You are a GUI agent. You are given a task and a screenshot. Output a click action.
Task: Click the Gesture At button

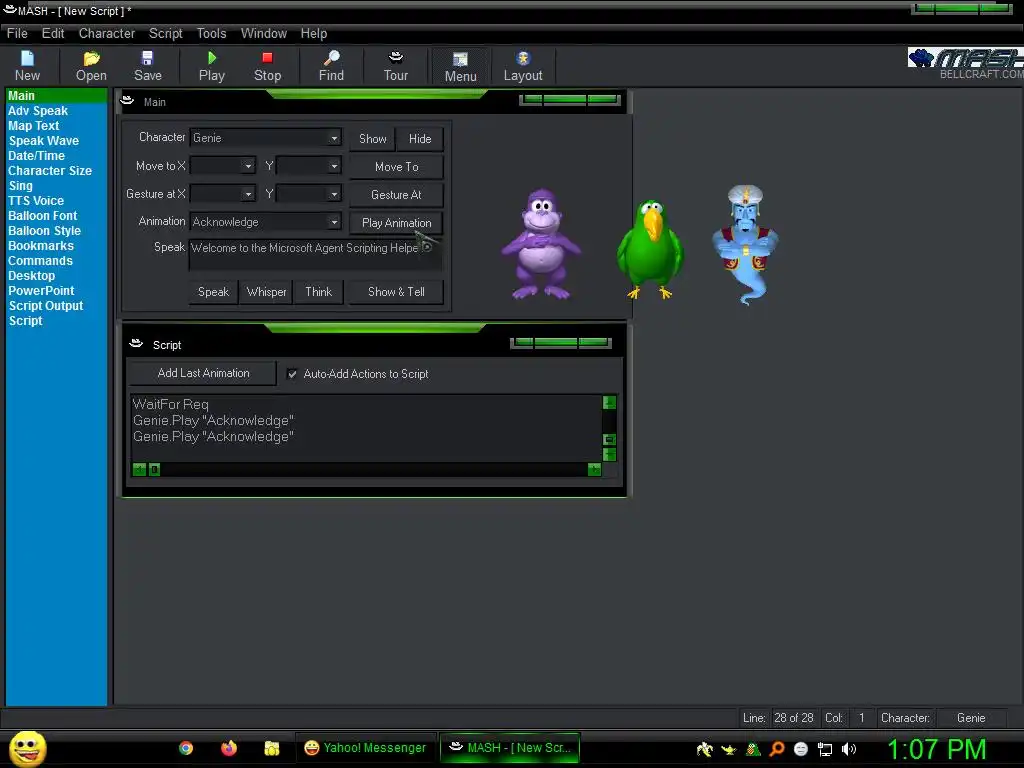click(x=396, y=195)
